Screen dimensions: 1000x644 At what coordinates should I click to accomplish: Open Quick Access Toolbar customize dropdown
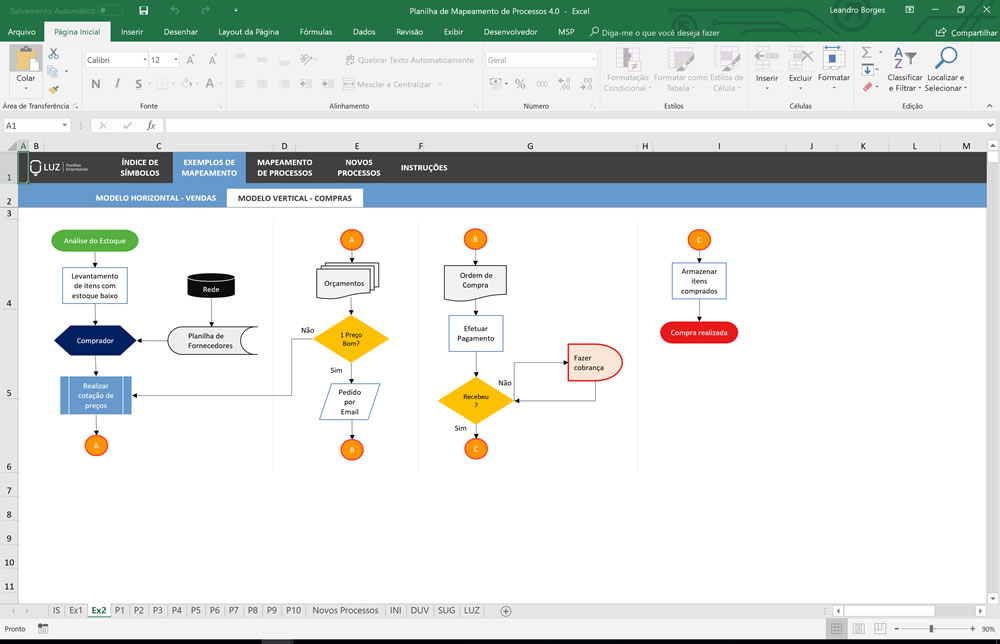(235, 11)
